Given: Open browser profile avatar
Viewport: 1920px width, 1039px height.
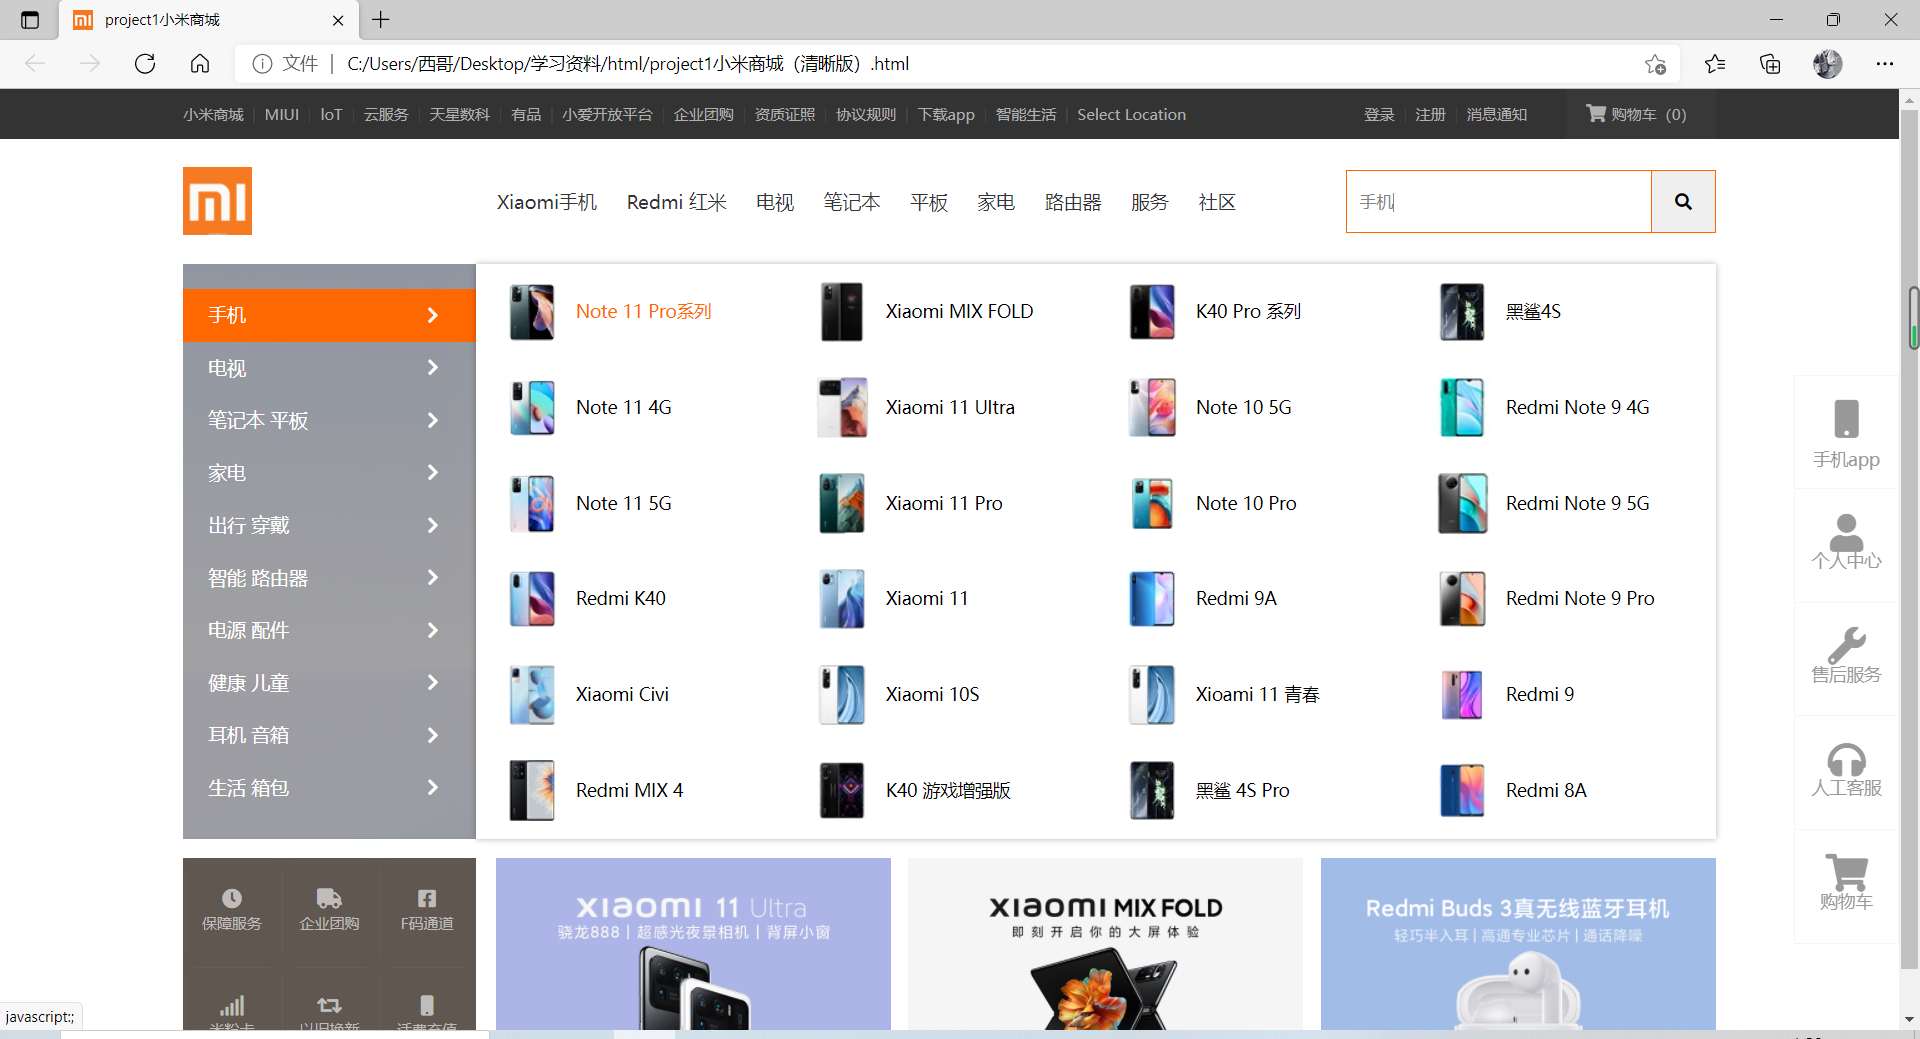Looking at the screenshot, I should [x=1828, y=64].
